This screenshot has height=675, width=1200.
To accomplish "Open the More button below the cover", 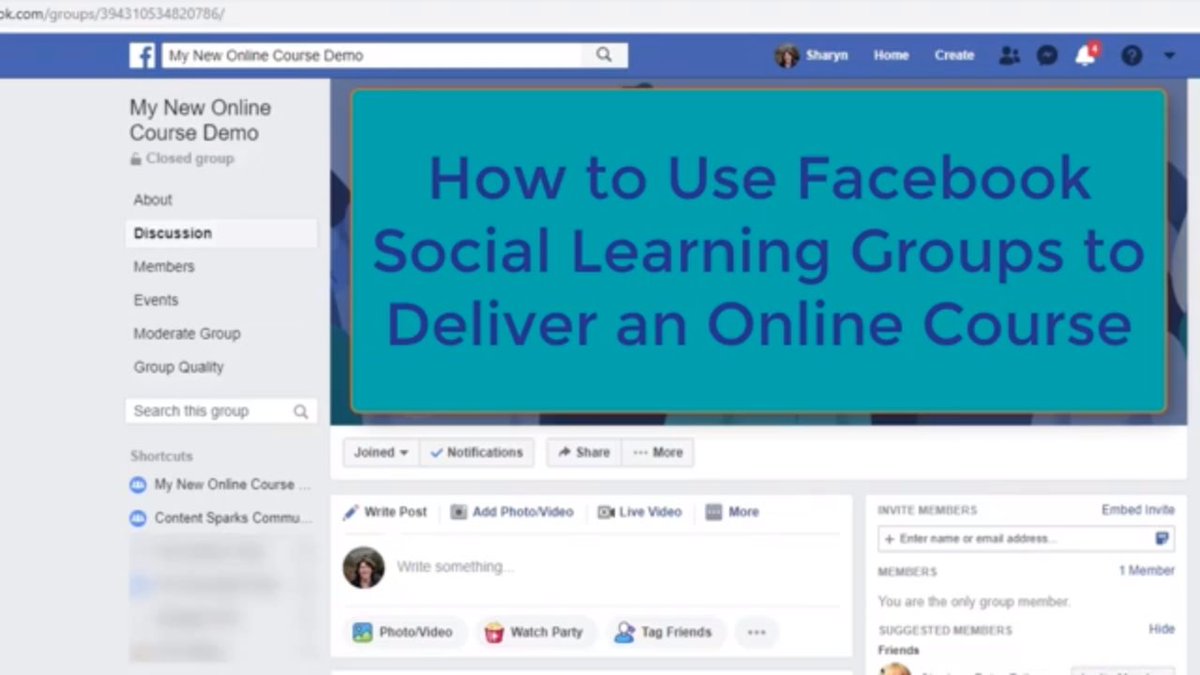I will (657, 452).
